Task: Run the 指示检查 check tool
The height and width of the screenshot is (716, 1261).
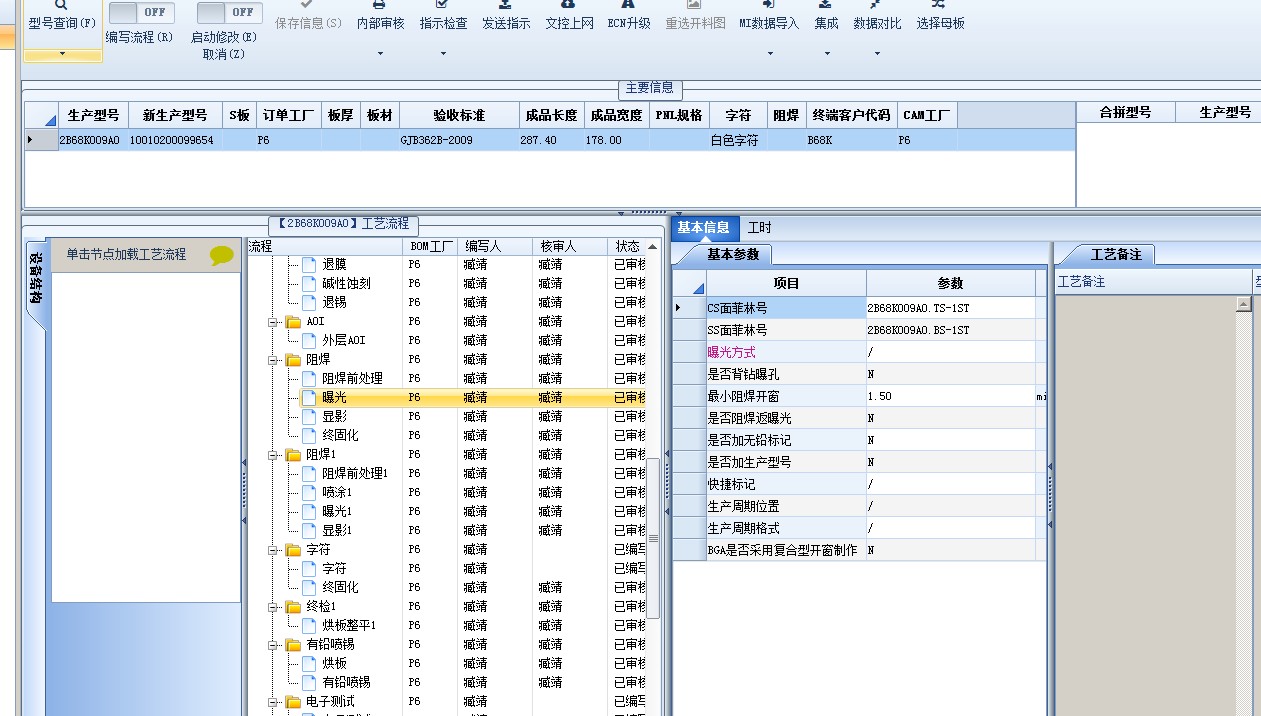Action: 443,16
